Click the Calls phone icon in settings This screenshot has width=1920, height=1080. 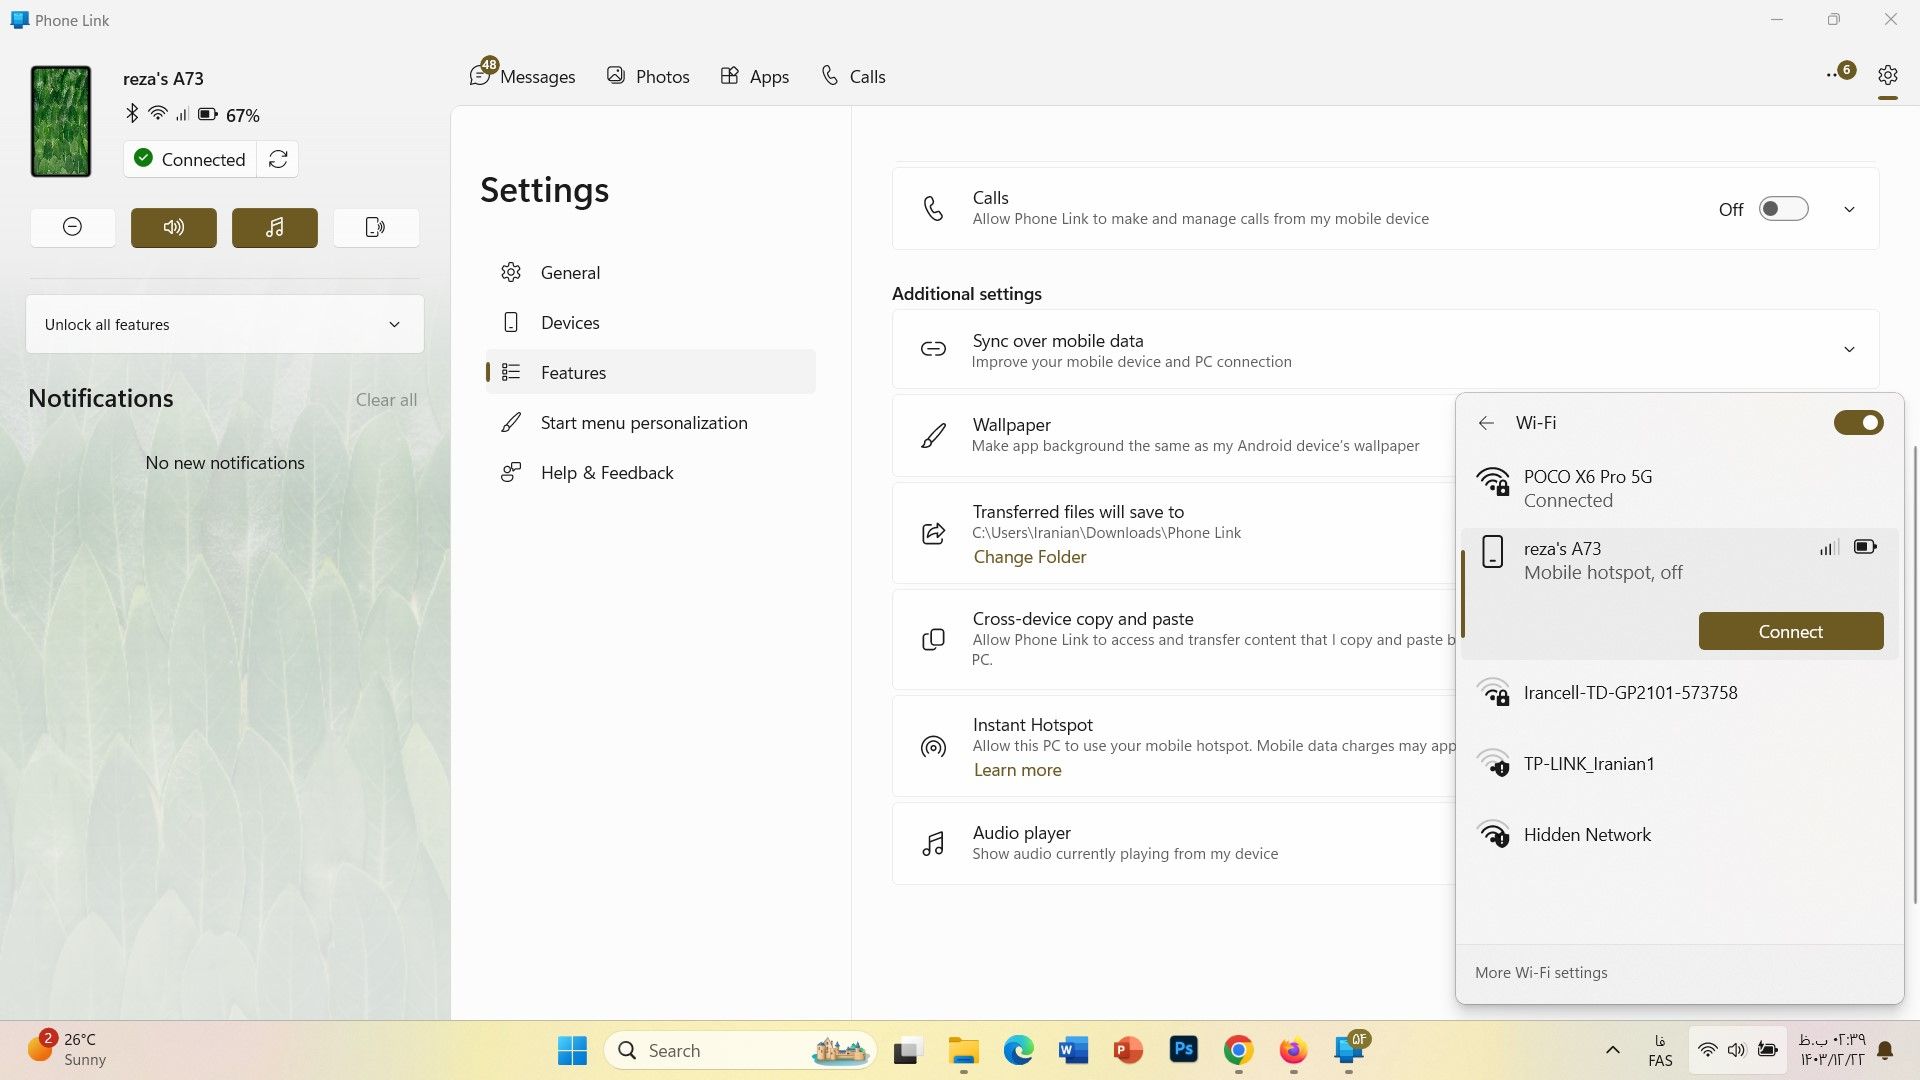(x=933, y=208)
